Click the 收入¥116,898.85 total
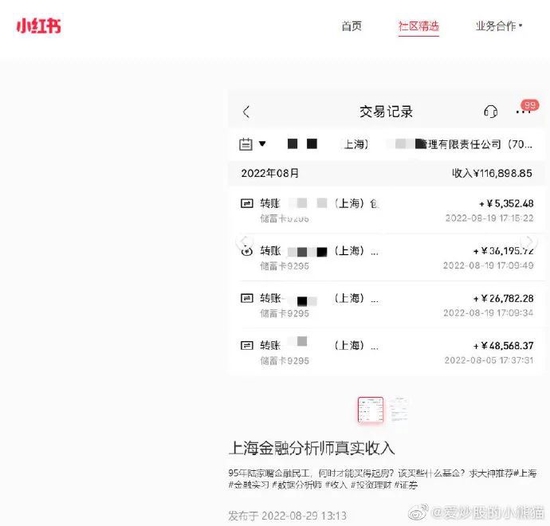This screenshot has height=526, width=550. pyautogui.click(x=492, y=173)
